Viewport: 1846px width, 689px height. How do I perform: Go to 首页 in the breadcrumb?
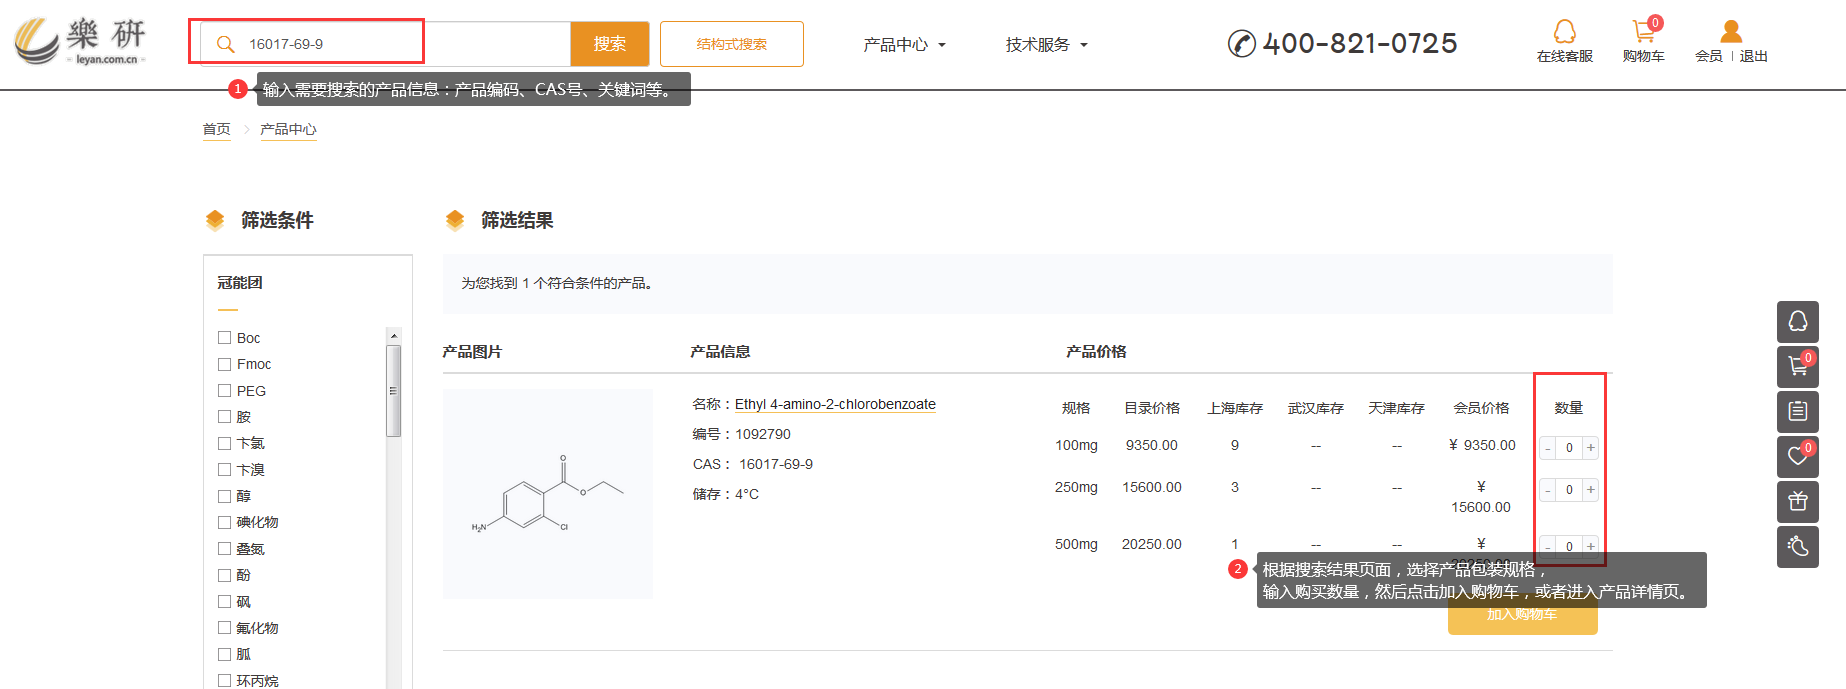tap(216, 130)
